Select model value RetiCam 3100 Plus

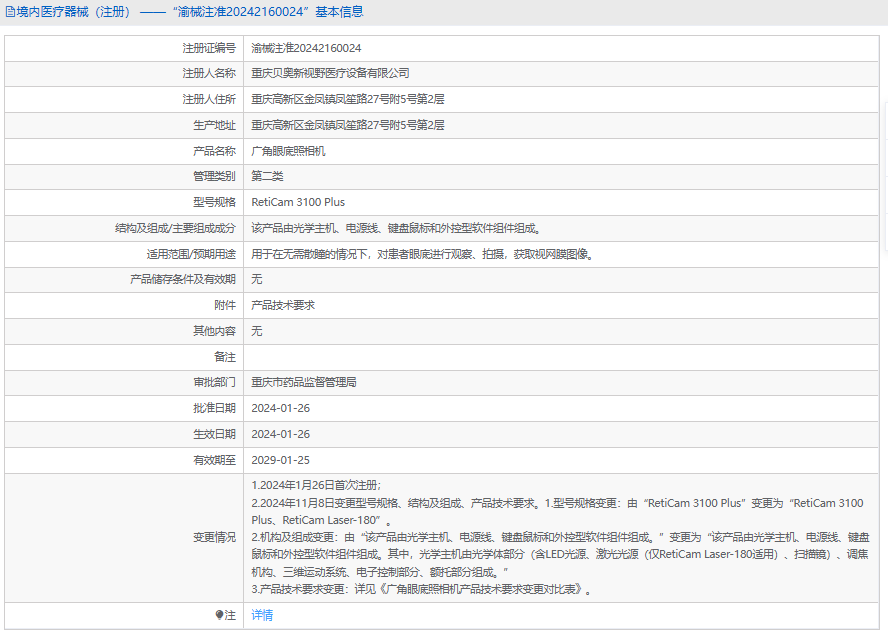298,202
